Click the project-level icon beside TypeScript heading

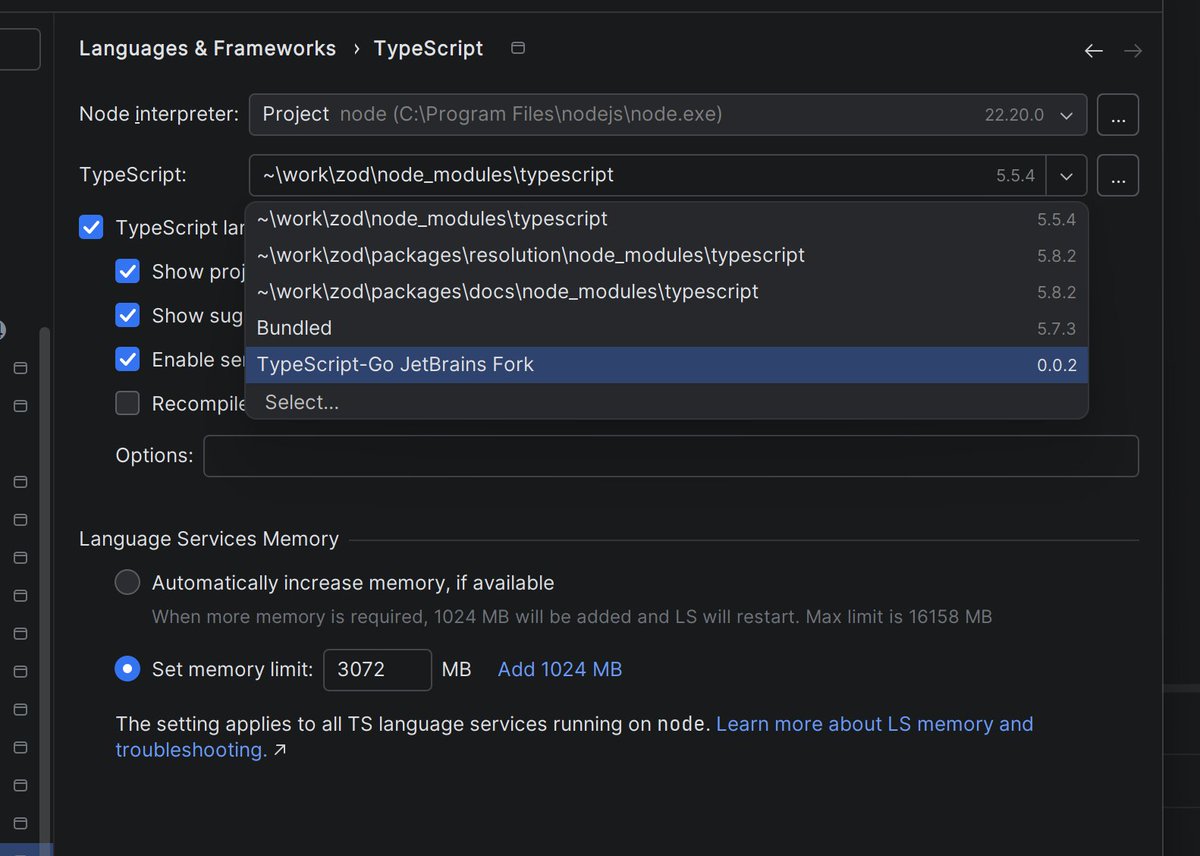click(x=518, y=48)
